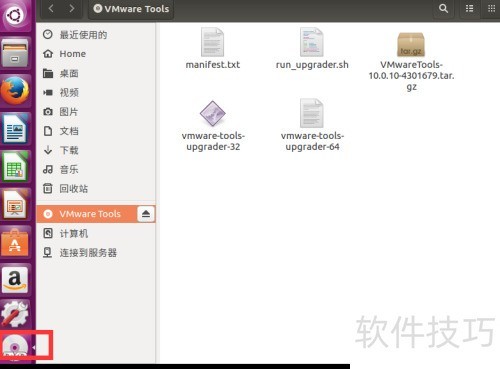Open System Settings dock icon
500x369 pixels.
click(x=15, y=313)
